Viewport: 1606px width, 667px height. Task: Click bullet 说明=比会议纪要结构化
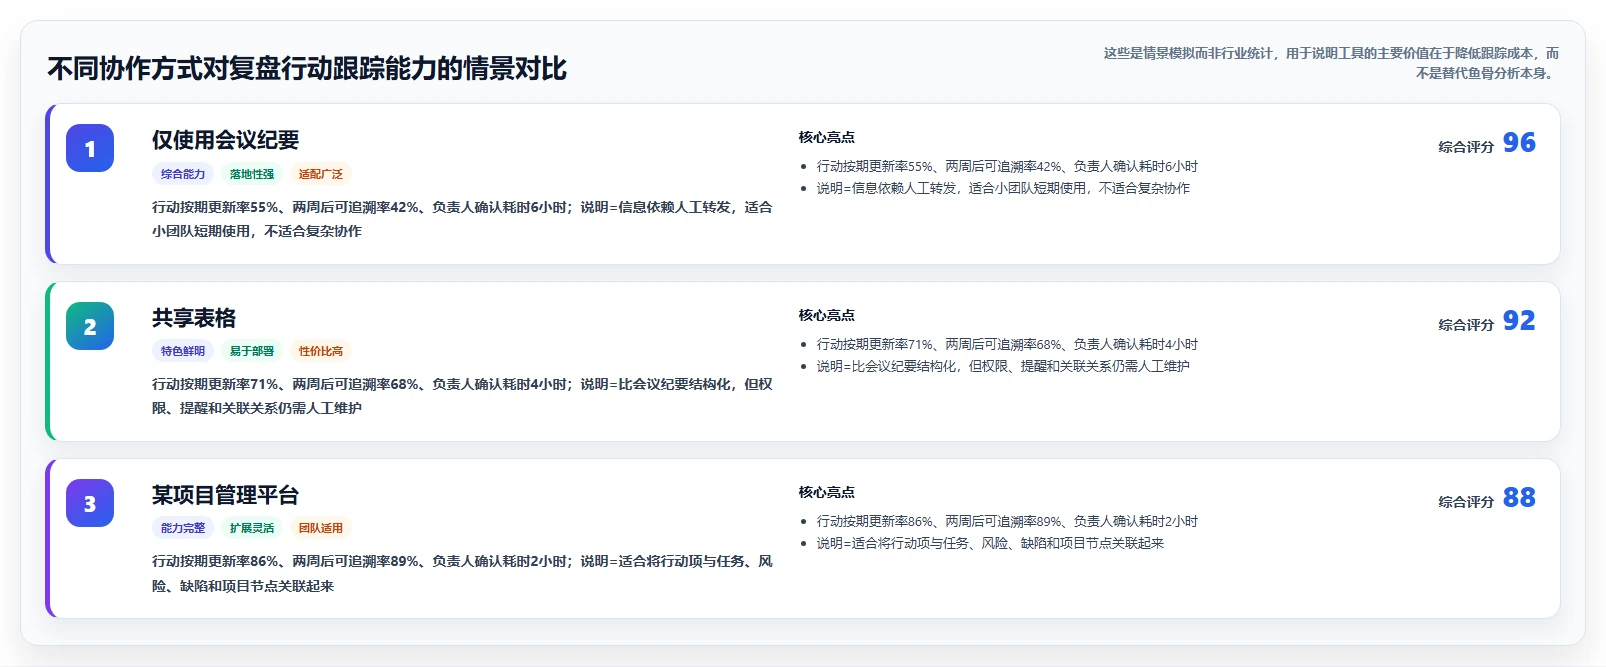pos(1003,367)
